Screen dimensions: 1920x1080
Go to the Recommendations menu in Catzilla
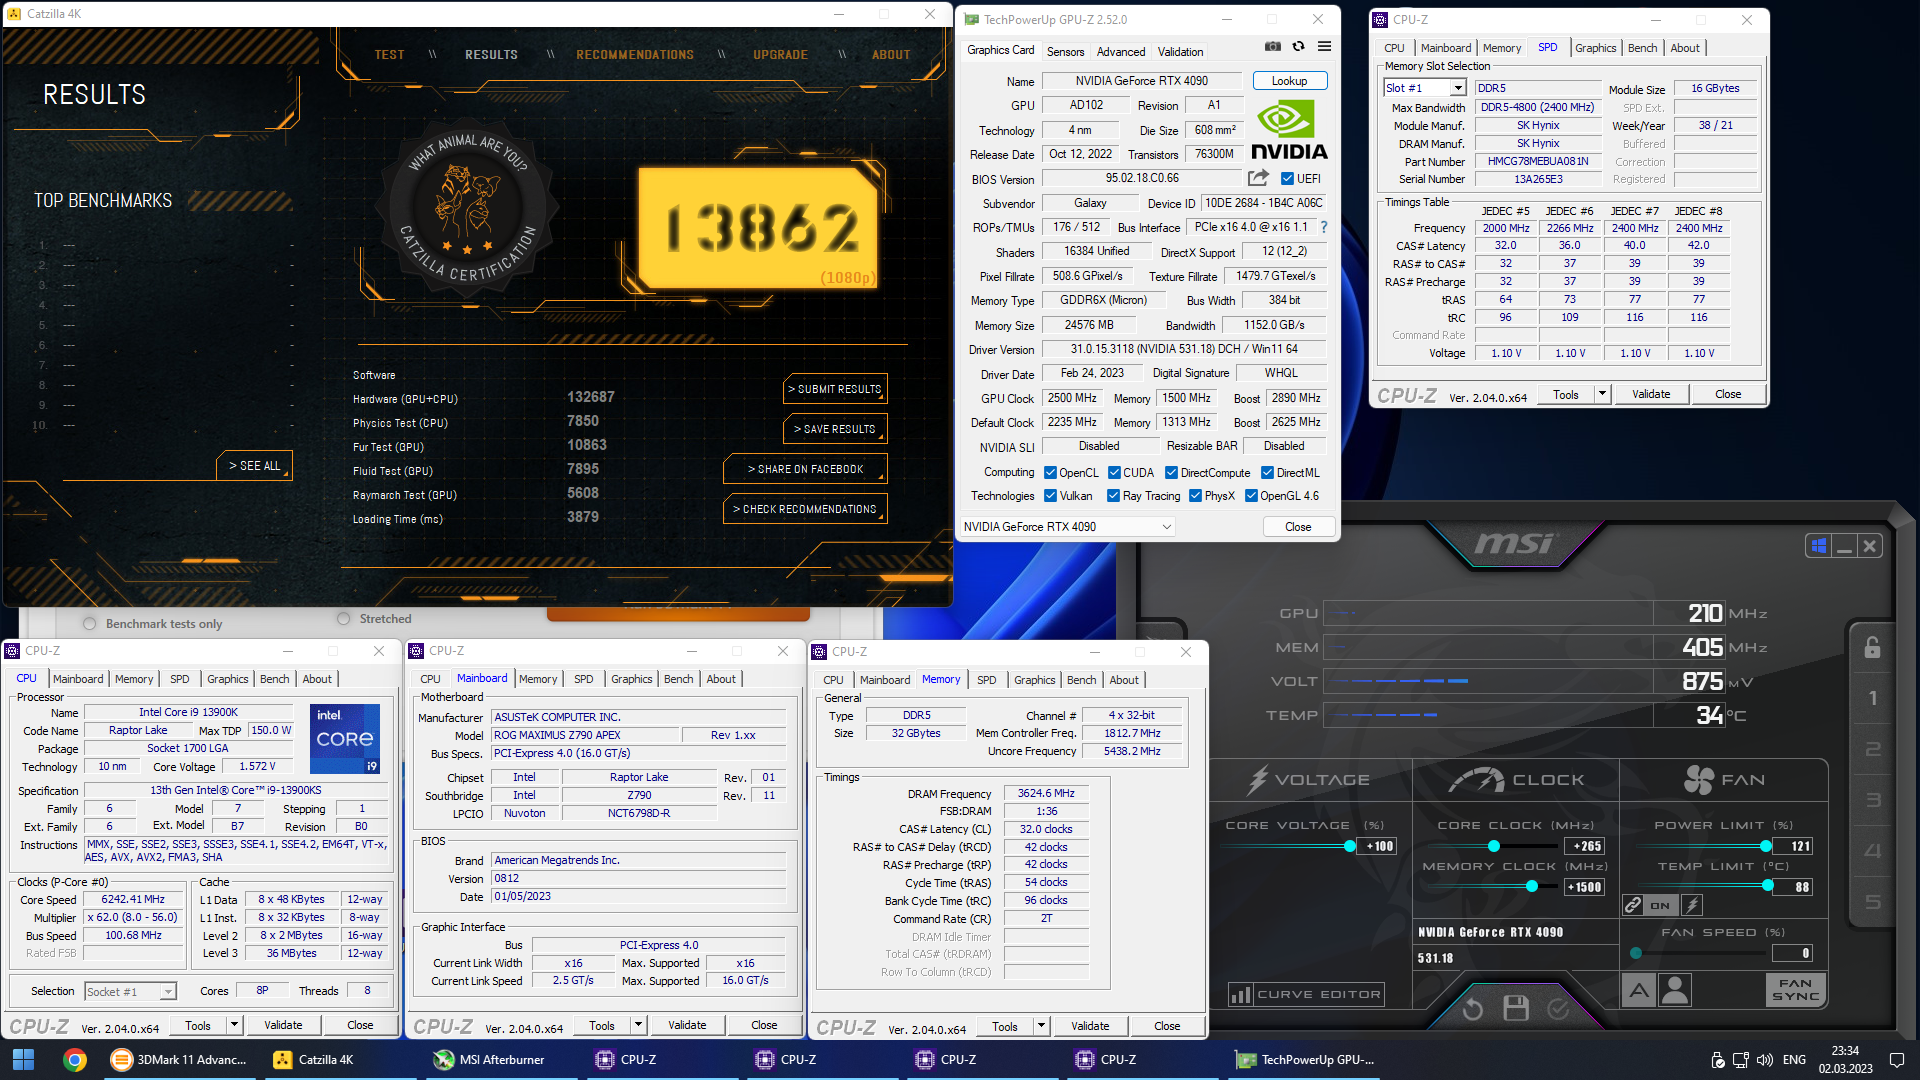pos(635,55)
